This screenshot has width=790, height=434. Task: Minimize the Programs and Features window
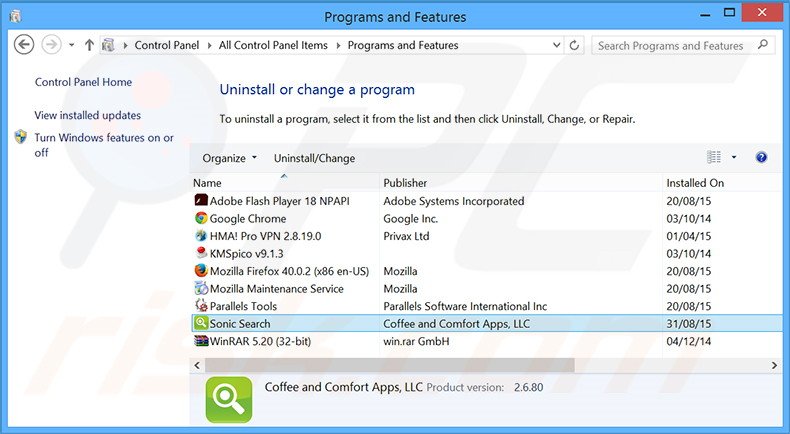[x=705, y=15]
